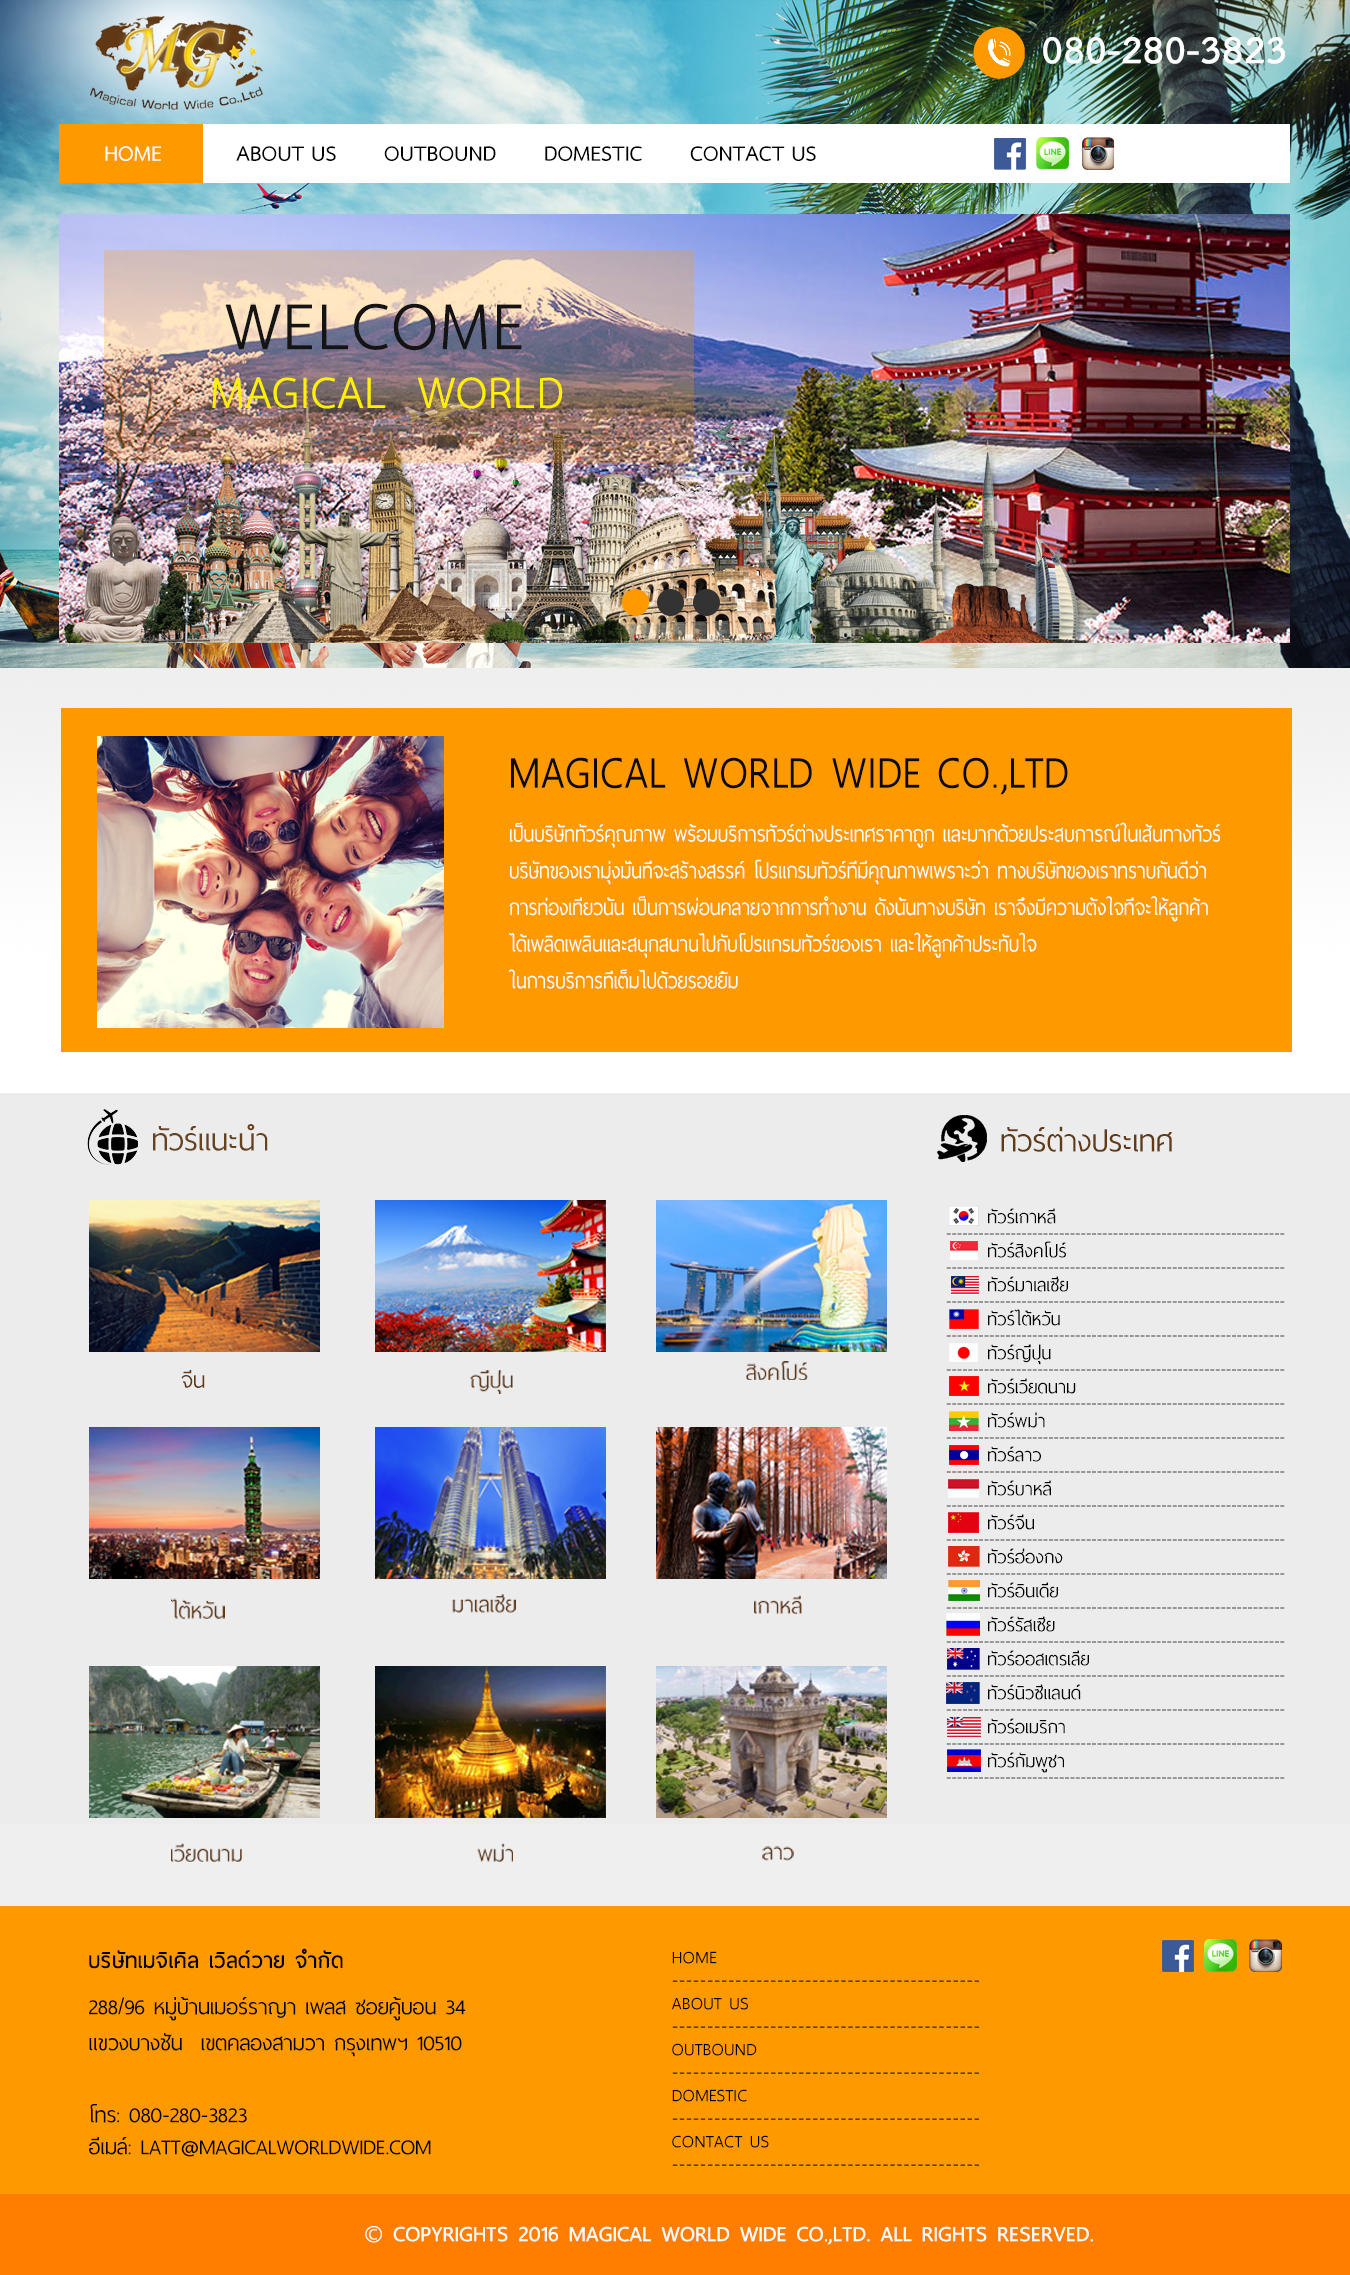Open the มาเลเซีย Petronas towers thumbnail
The height and width of the screenshot is (2275, 1350).
(x=490, y=1503)
